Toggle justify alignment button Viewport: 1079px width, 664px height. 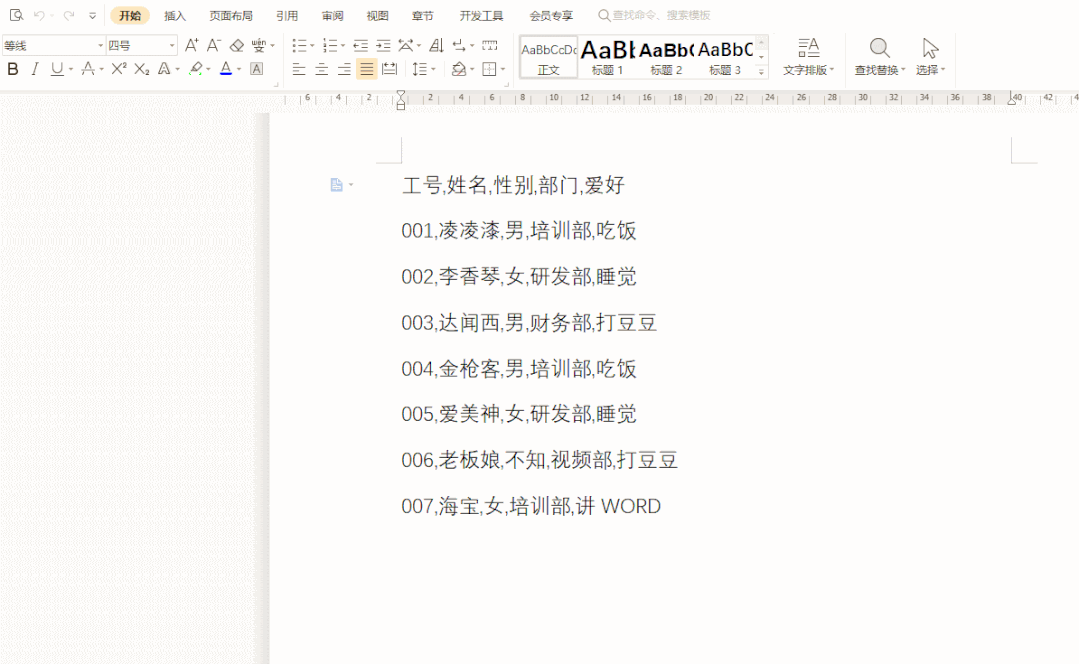coord(367,69)
